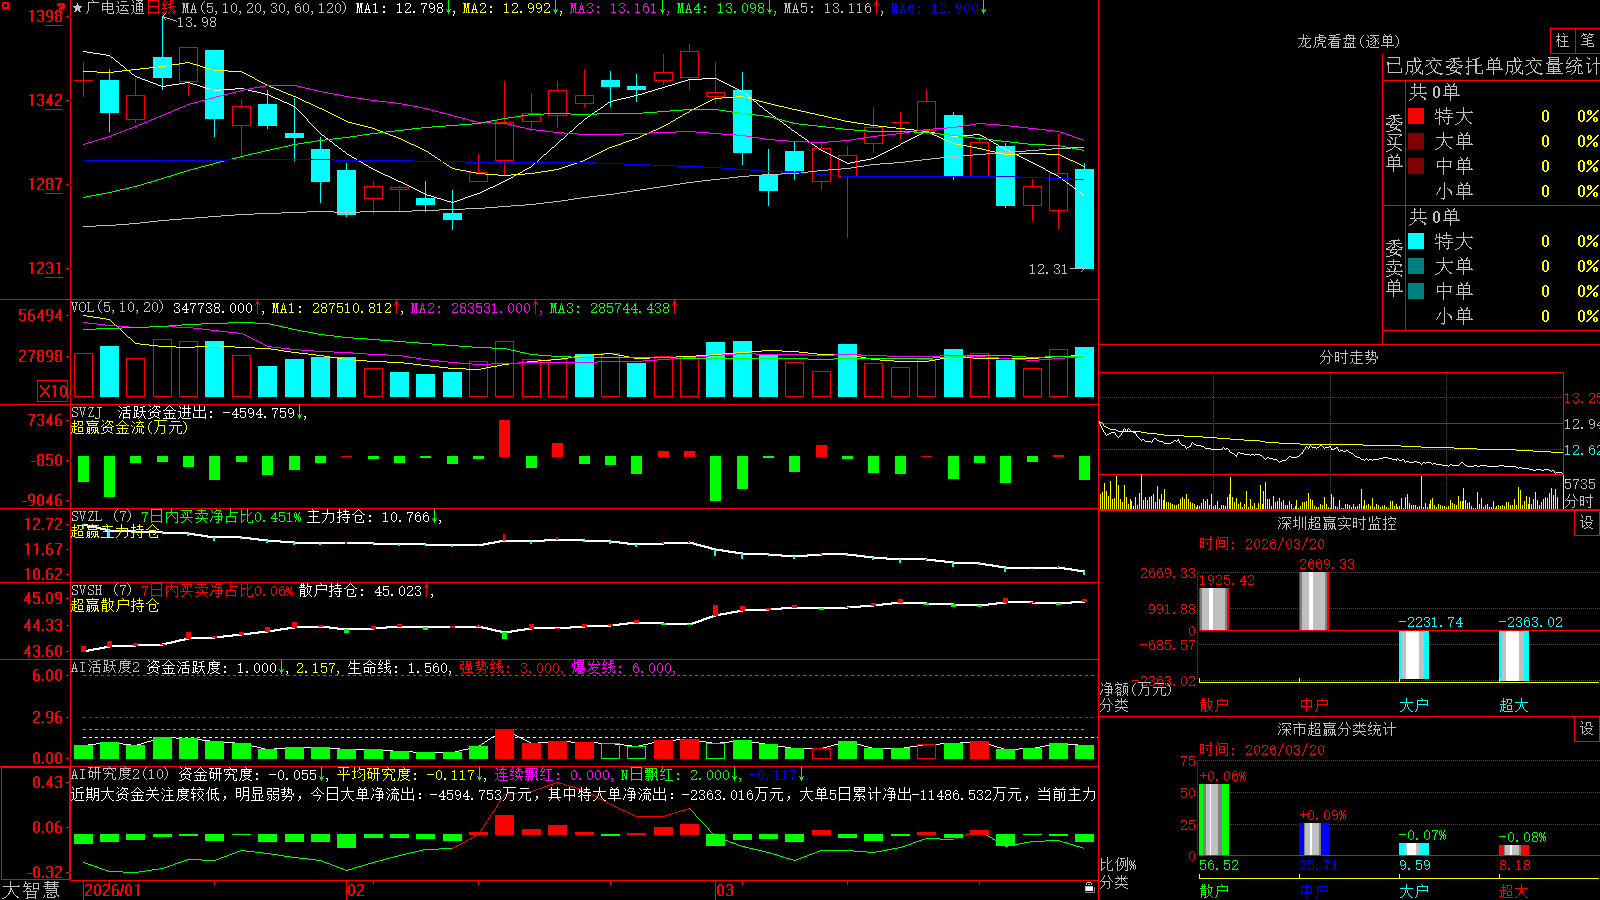Click the 02 month timeline marker
Image resolution: width=1600 pixels, height=900 pixels.
(356, 890)
